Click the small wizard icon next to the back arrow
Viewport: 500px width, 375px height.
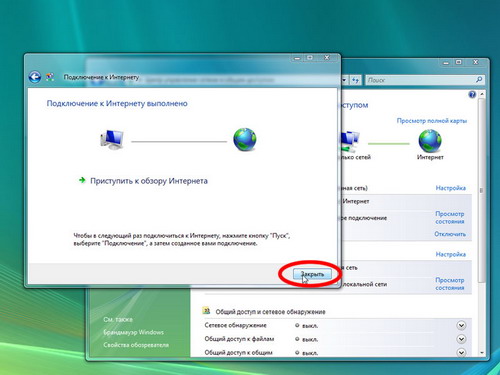(x=50, y=77)
